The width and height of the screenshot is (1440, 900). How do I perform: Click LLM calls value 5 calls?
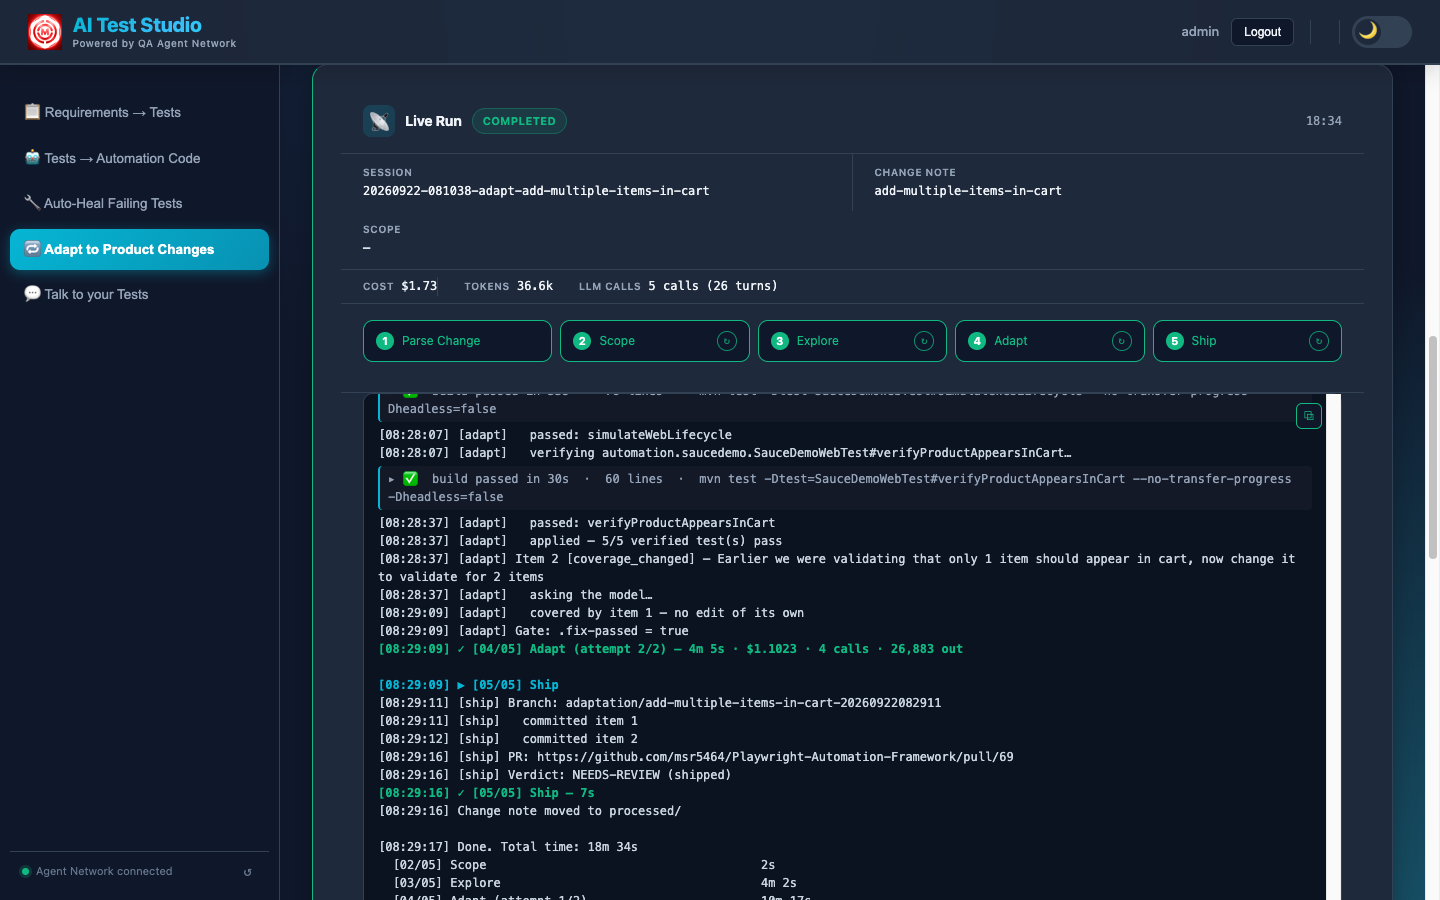coord(712,286)
